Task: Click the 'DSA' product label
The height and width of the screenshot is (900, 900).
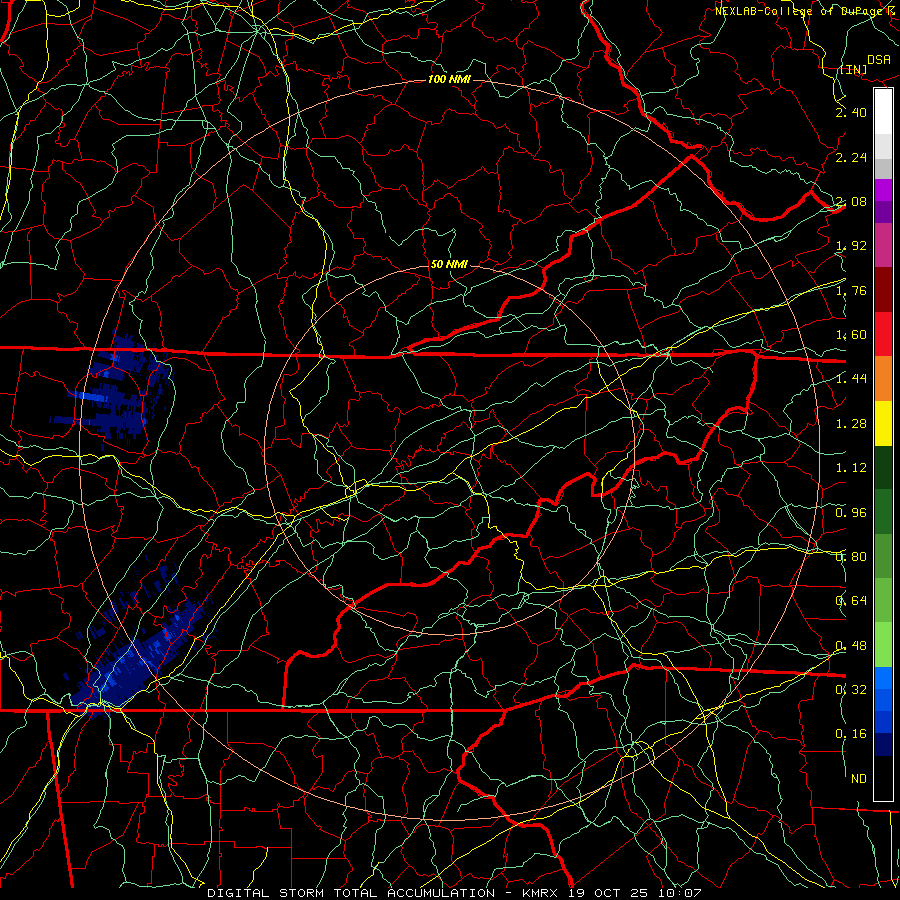Action: click(x=879, y=60)
